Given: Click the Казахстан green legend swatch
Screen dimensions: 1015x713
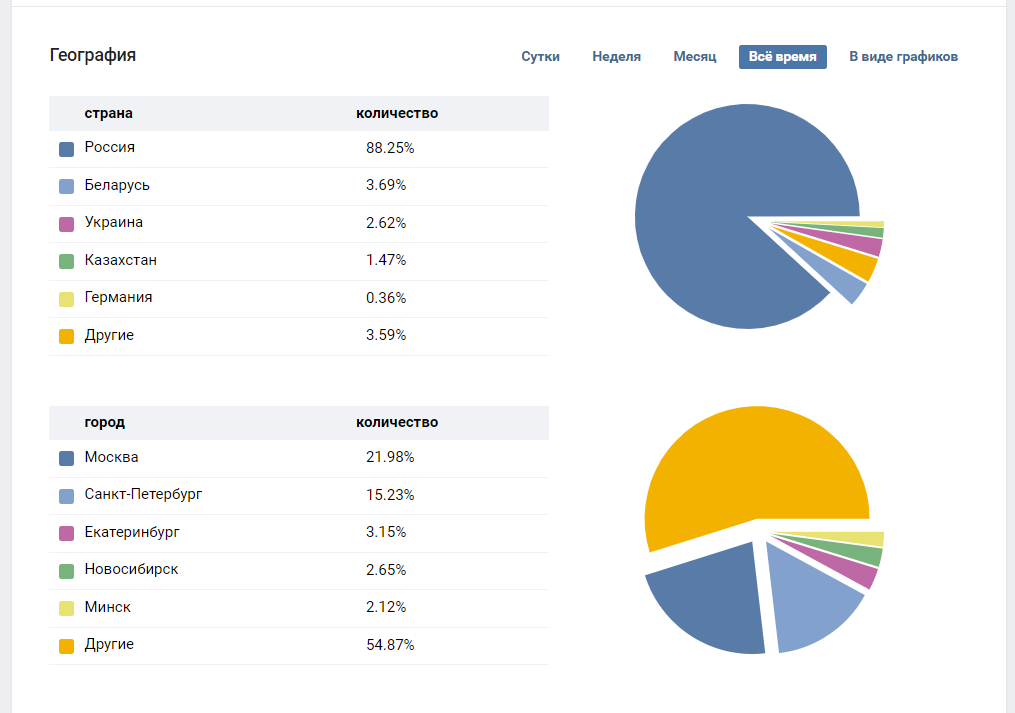Looking at the screenshot, I should (x=67, y=261).
